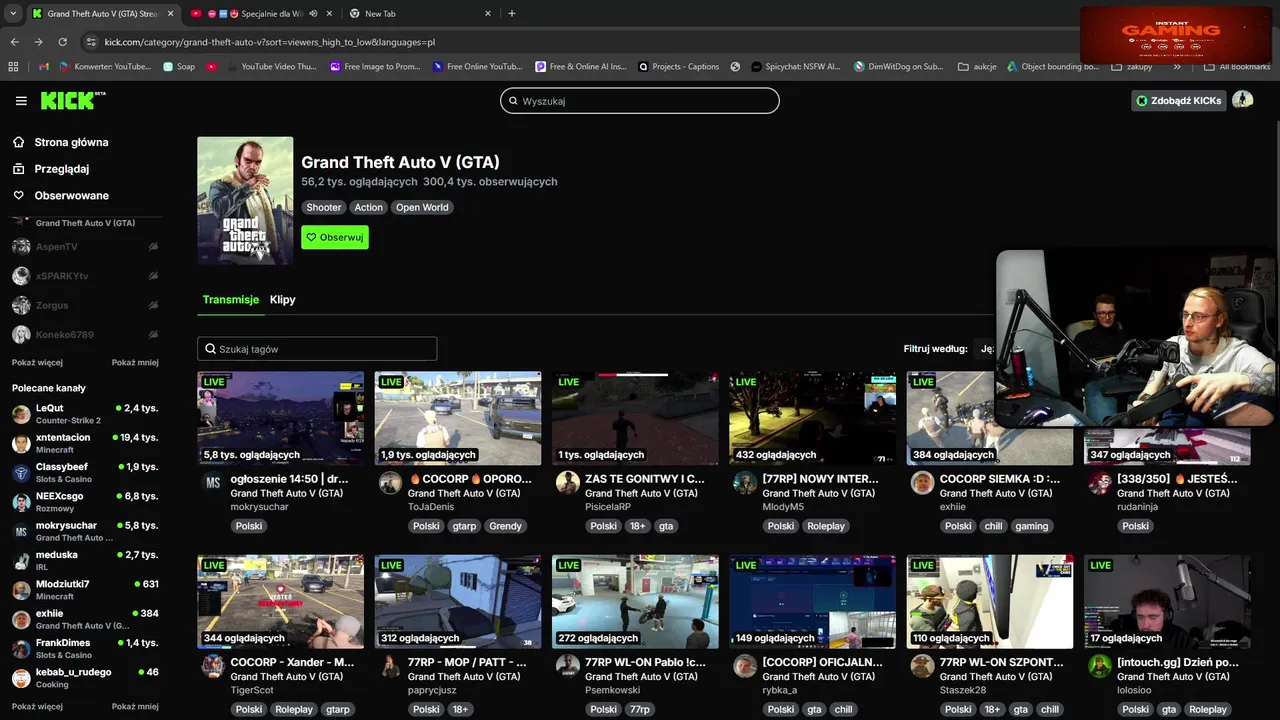Screen dimensions: 1280x720
Task: Click exhiie channel avatar on stream card
Action: point(922,483)
